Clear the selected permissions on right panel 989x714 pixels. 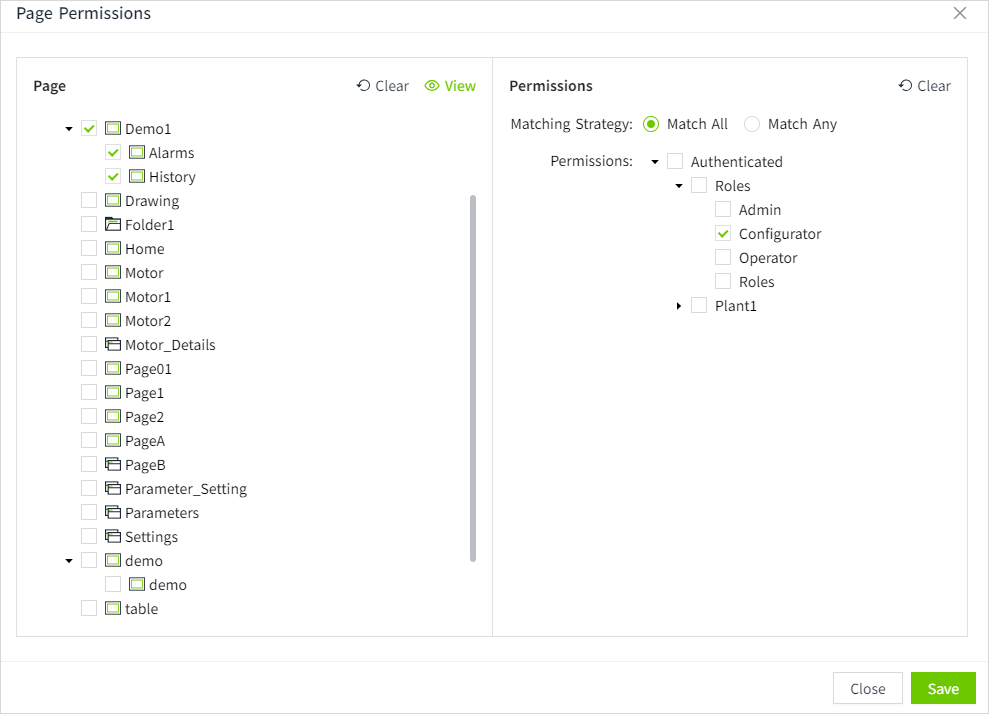925,86
